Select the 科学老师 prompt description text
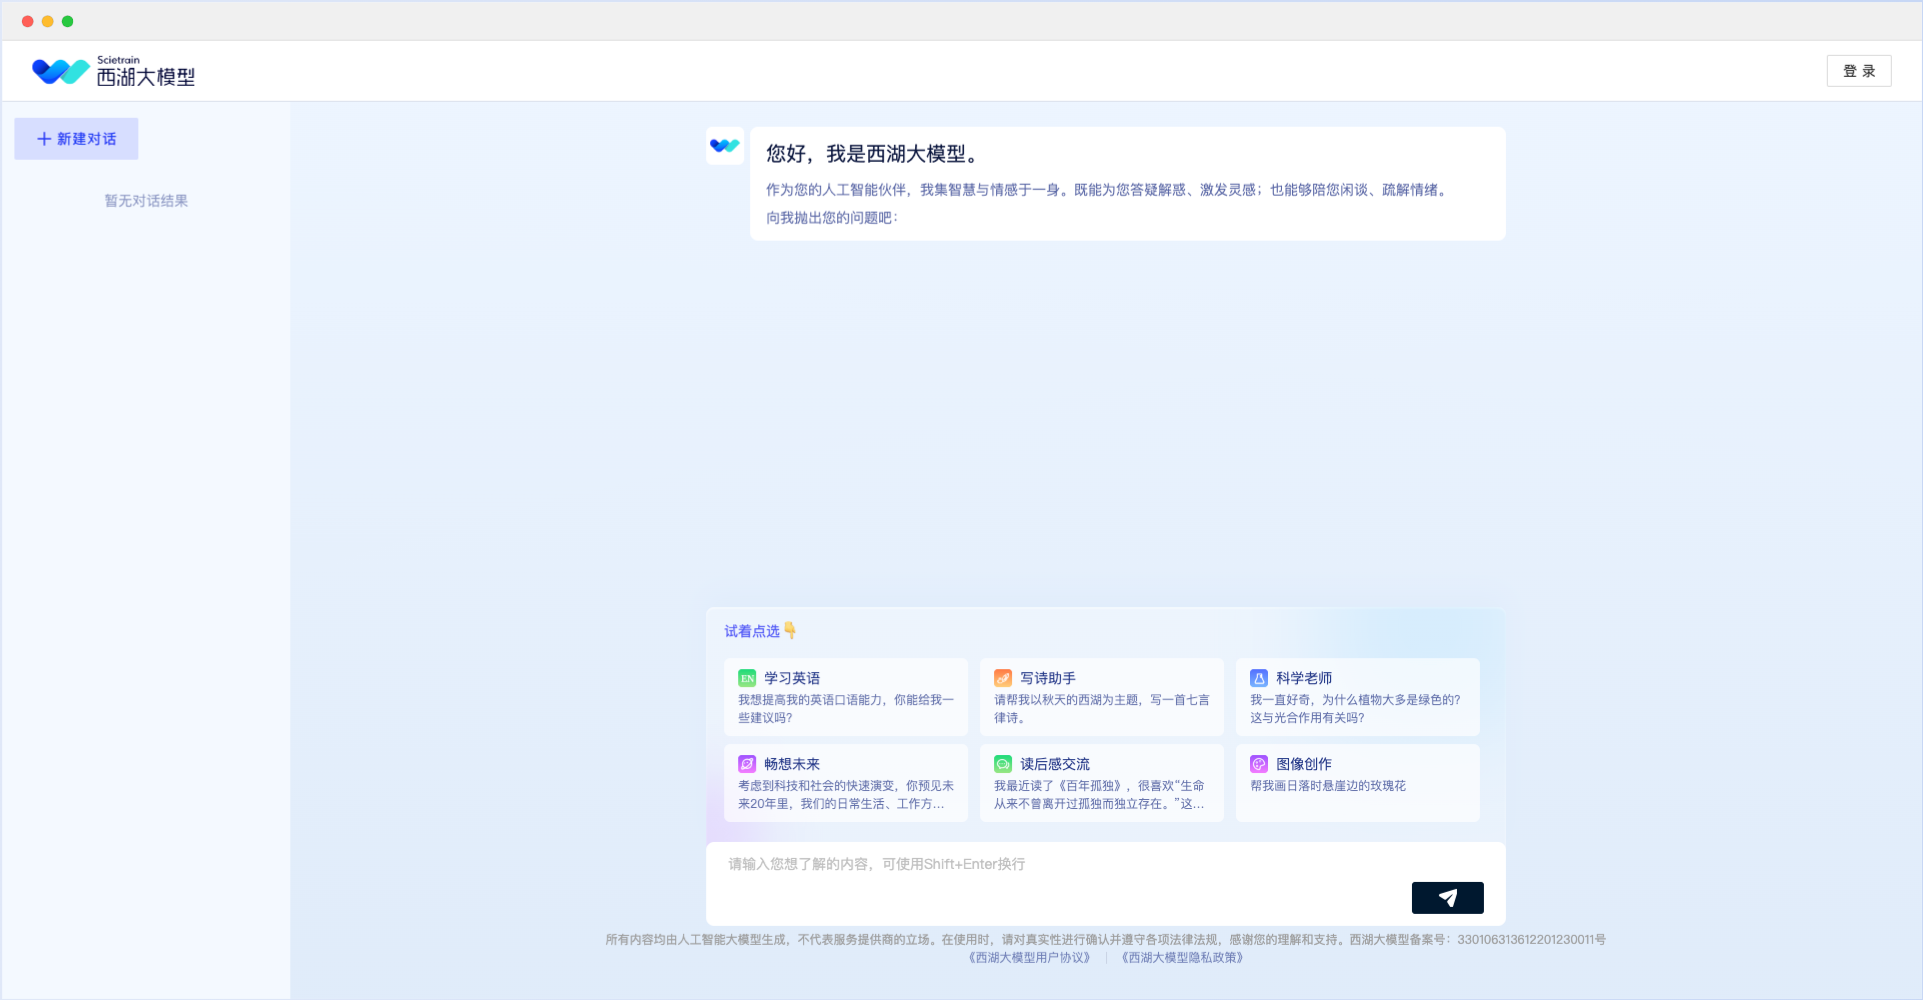This screenshot has height=1000, width=1923. 1355,709
